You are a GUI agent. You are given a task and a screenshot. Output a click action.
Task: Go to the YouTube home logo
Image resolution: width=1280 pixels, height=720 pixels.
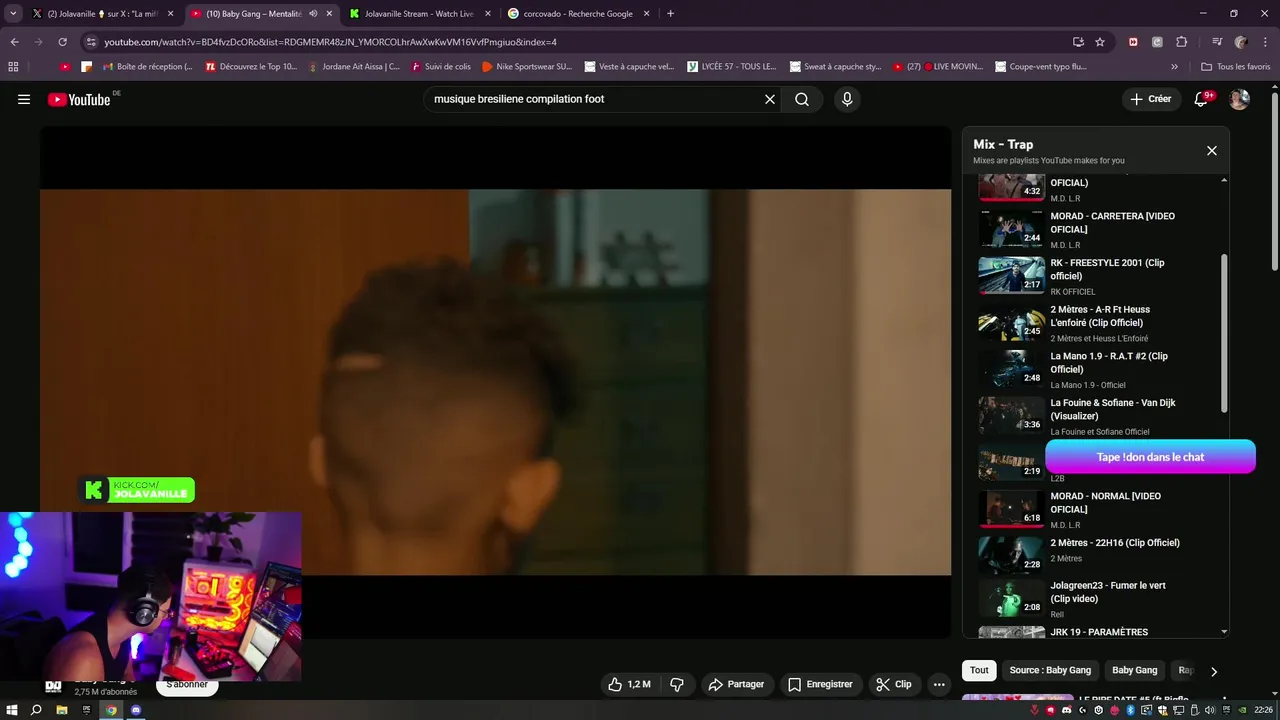pyautogui.click(x=78, y=99)
